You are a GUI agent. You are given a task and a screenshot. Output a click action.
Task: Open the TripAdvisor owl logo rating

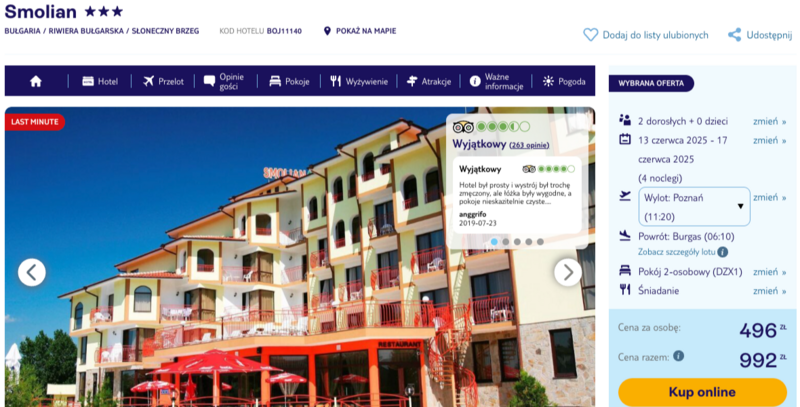[463, 126]
